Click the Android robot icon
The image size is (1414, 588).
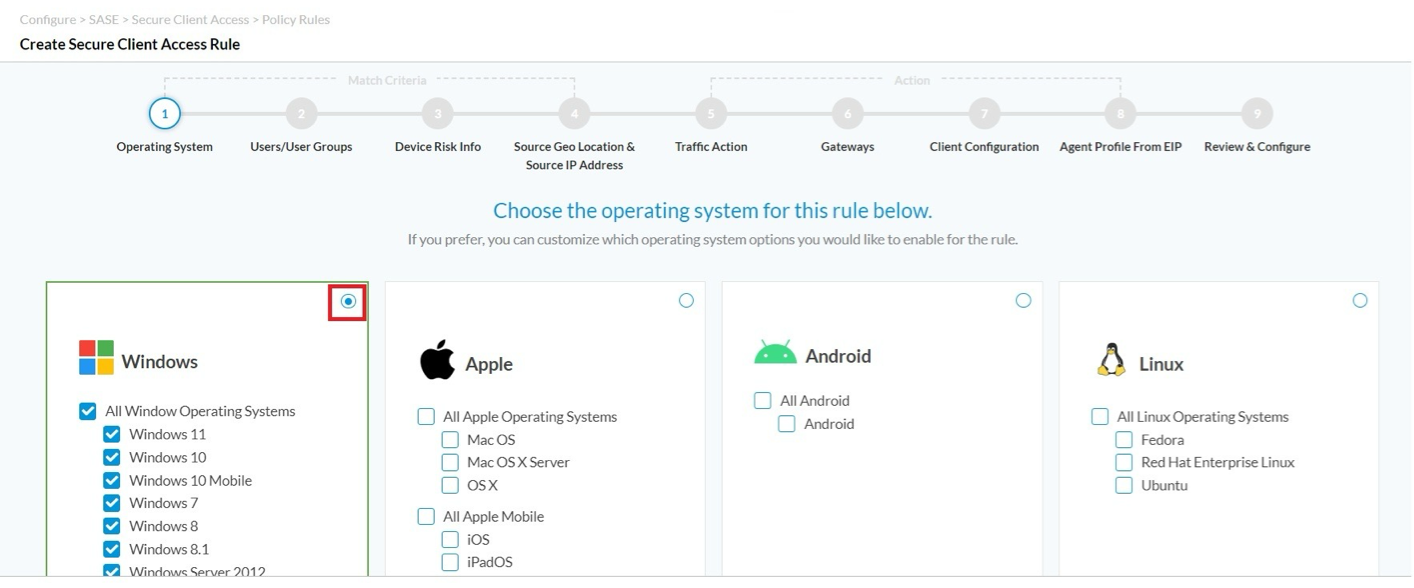pos(775,354)
